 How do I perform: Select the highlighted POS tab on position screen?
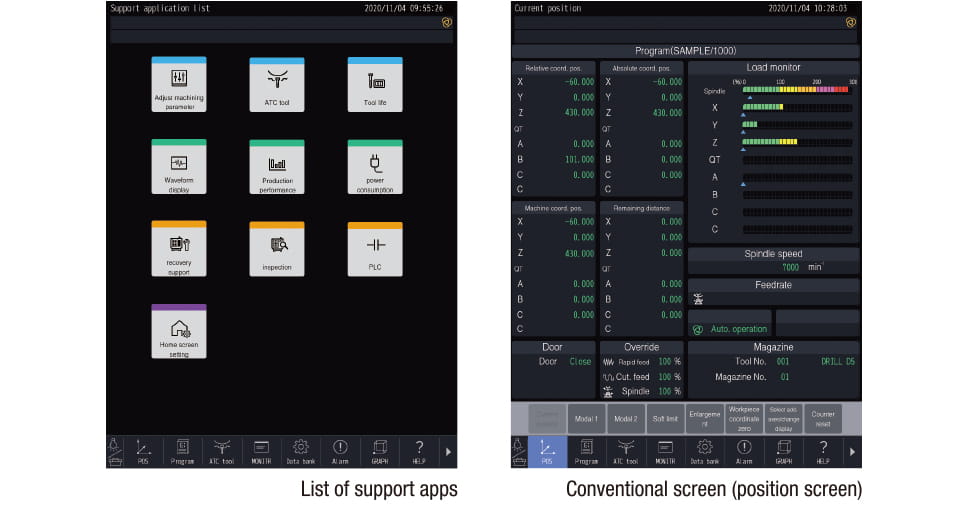tap(547, 452)
